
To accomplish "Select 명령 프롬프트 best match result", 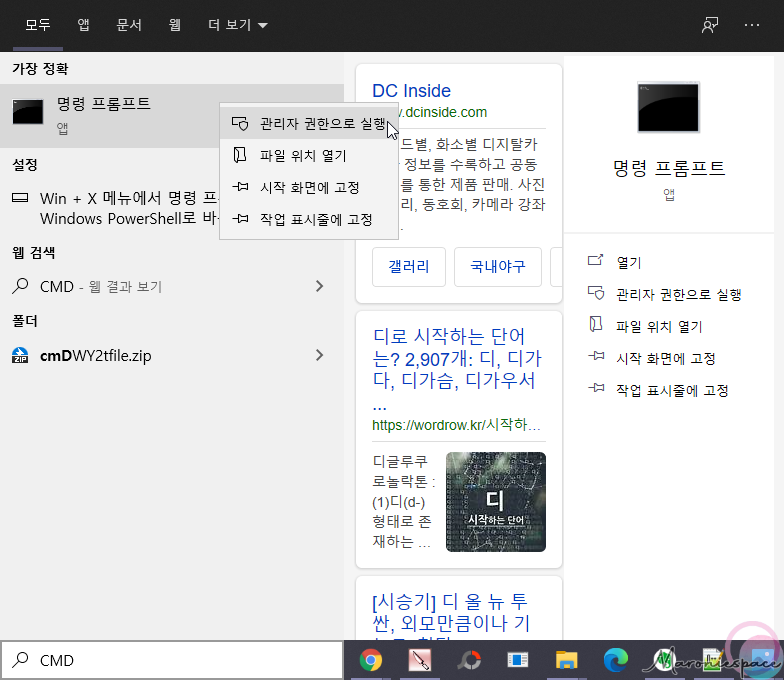I will point(110,116).
